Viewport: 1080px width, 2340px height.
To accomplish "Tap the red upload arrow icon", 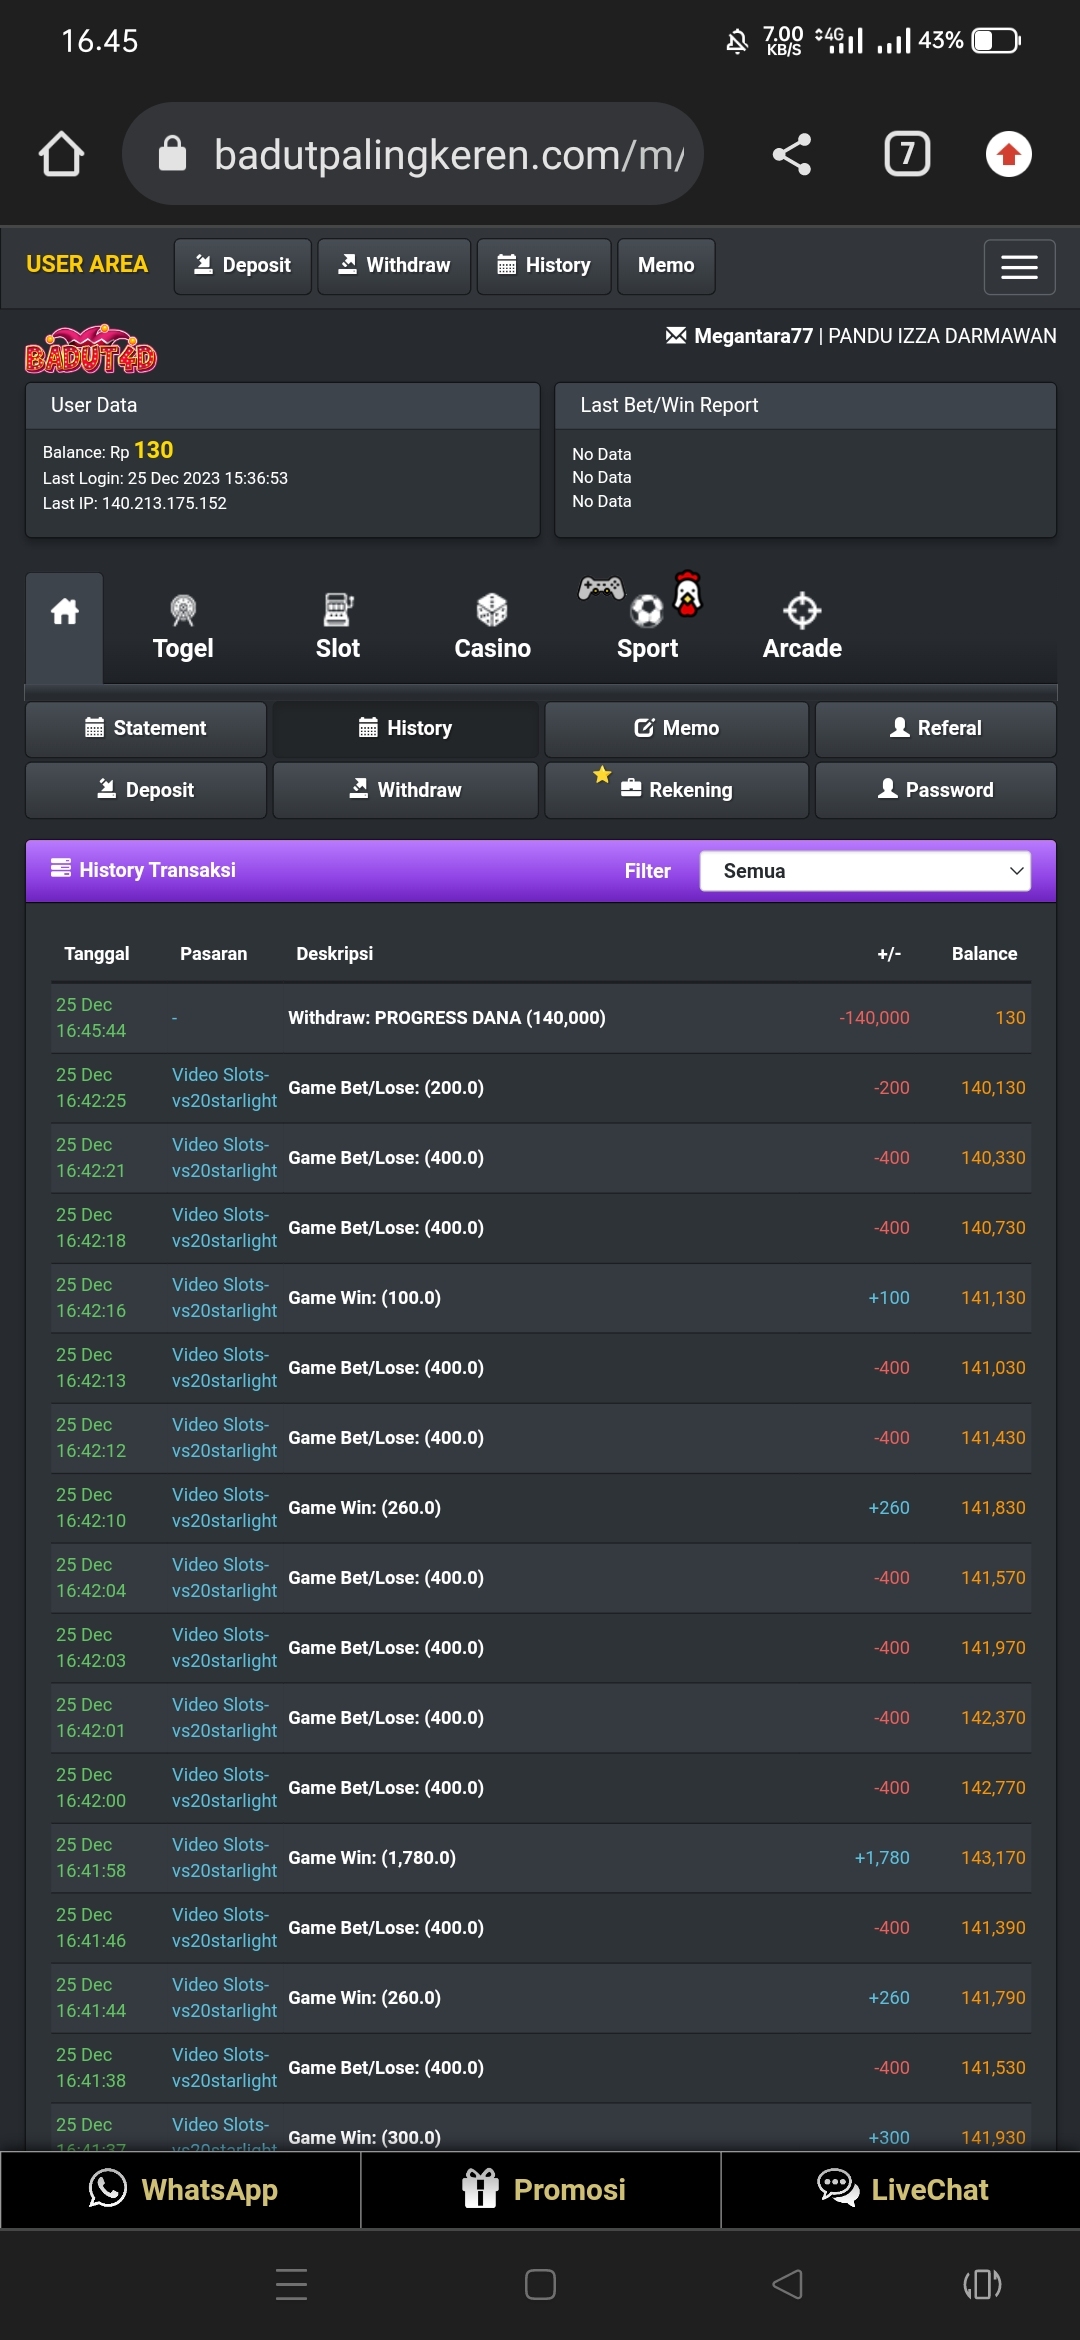I will point(1008,154).
